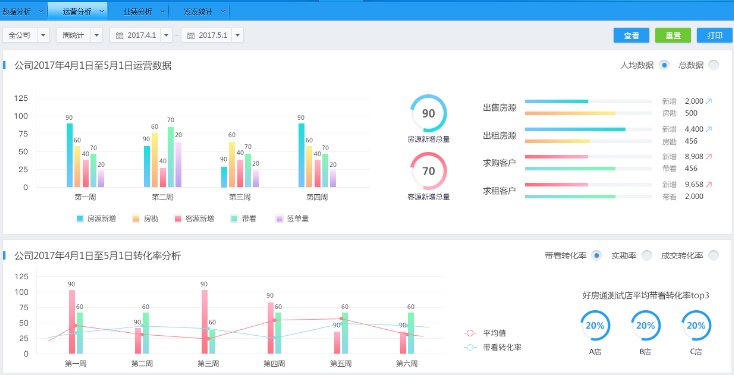Click the 出售房源 新增 blue progress bar
734x375 pixels.
coord(556,101)
